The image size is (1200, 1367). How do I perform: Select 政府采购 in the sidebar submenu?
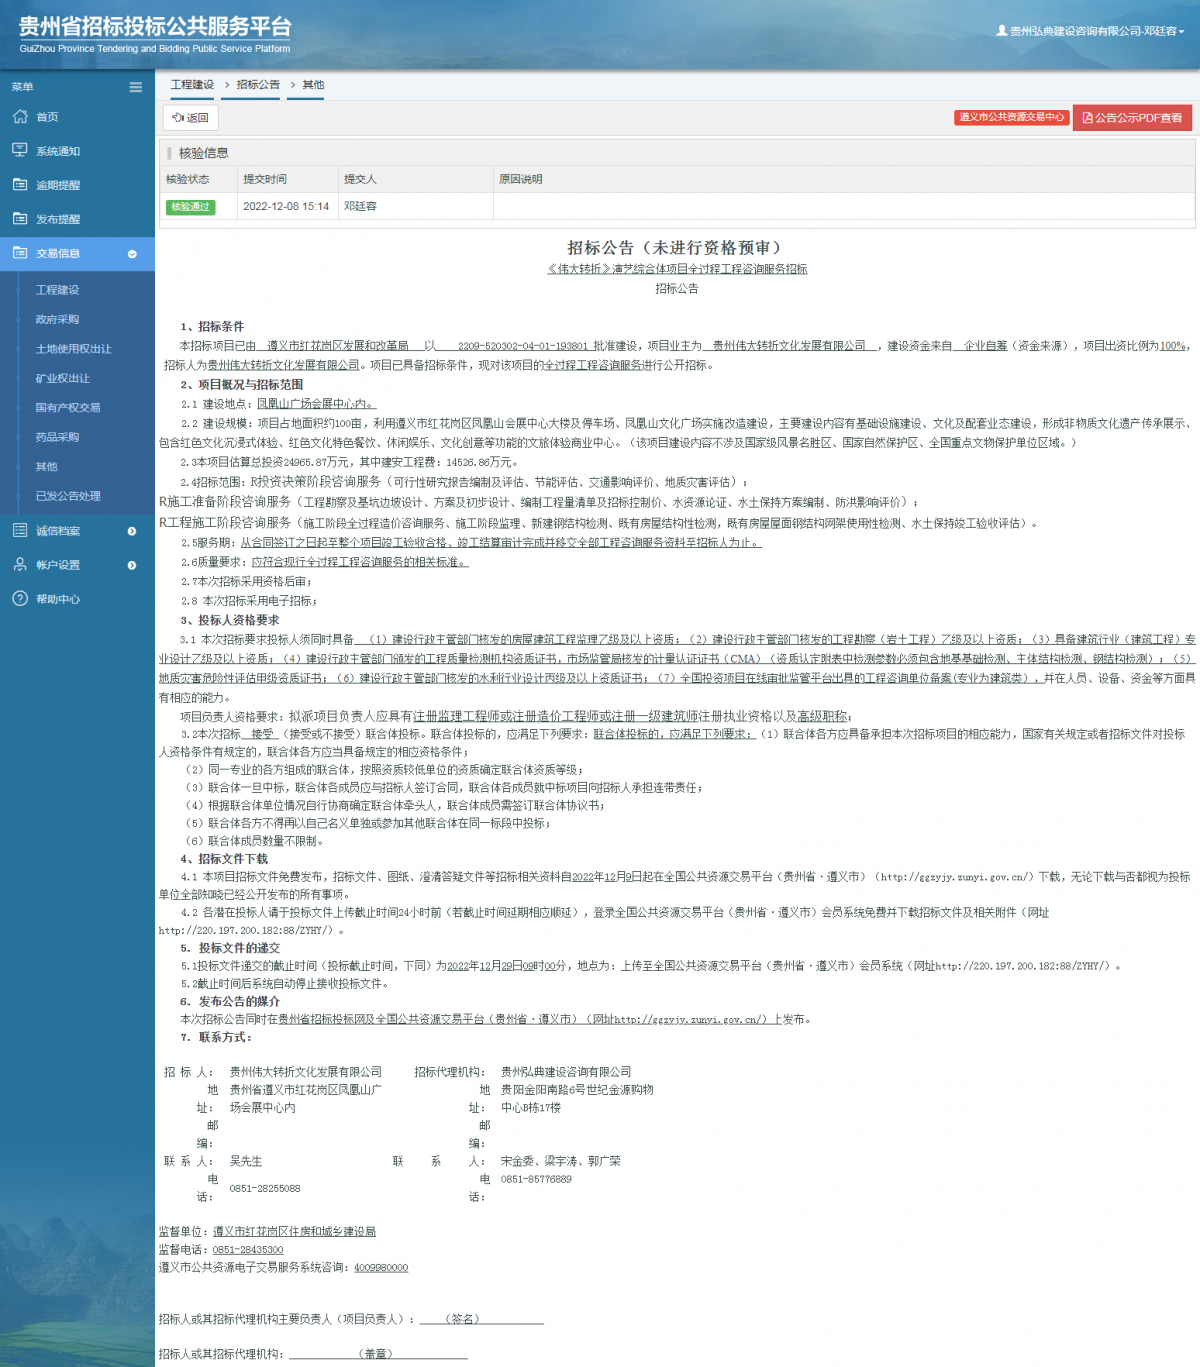(x=57, y=319)
